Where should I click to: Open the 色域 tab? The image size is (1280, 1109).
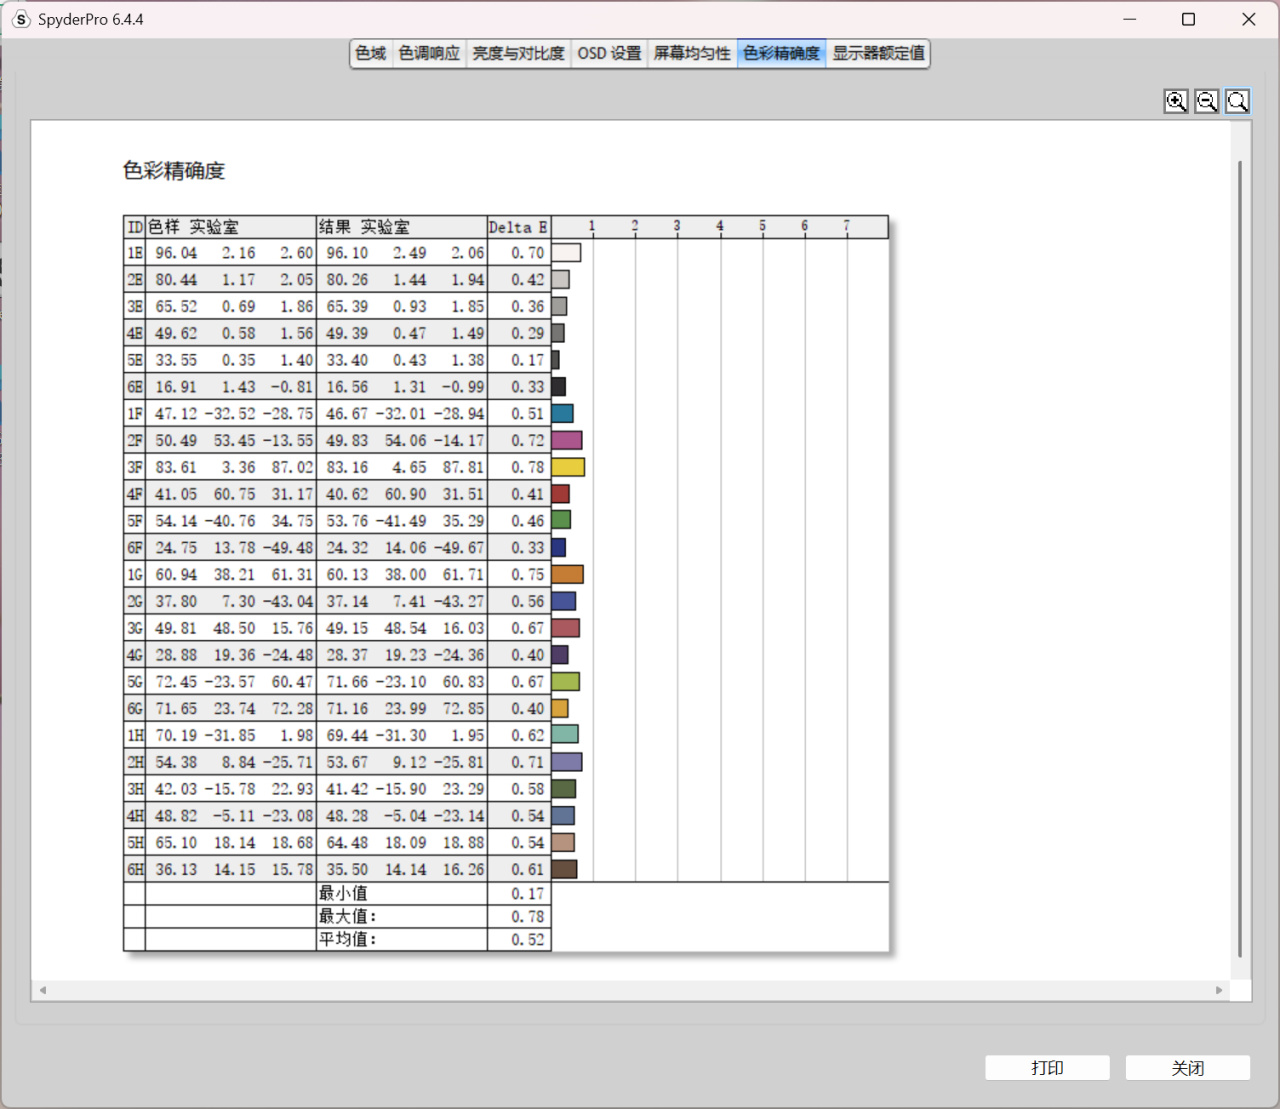point(371,53)
